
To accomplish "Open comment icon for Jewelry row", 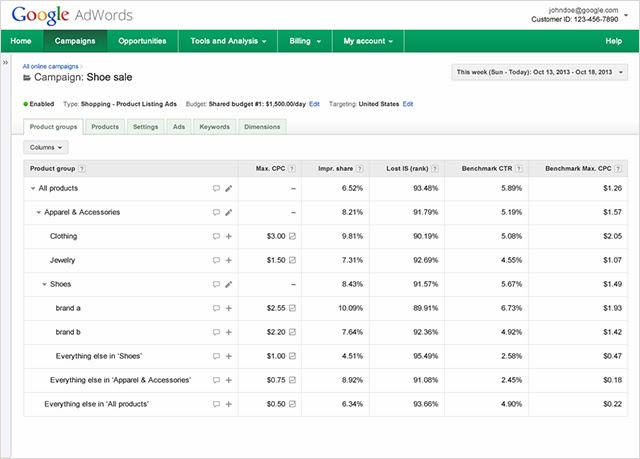I will pos(216,260).
